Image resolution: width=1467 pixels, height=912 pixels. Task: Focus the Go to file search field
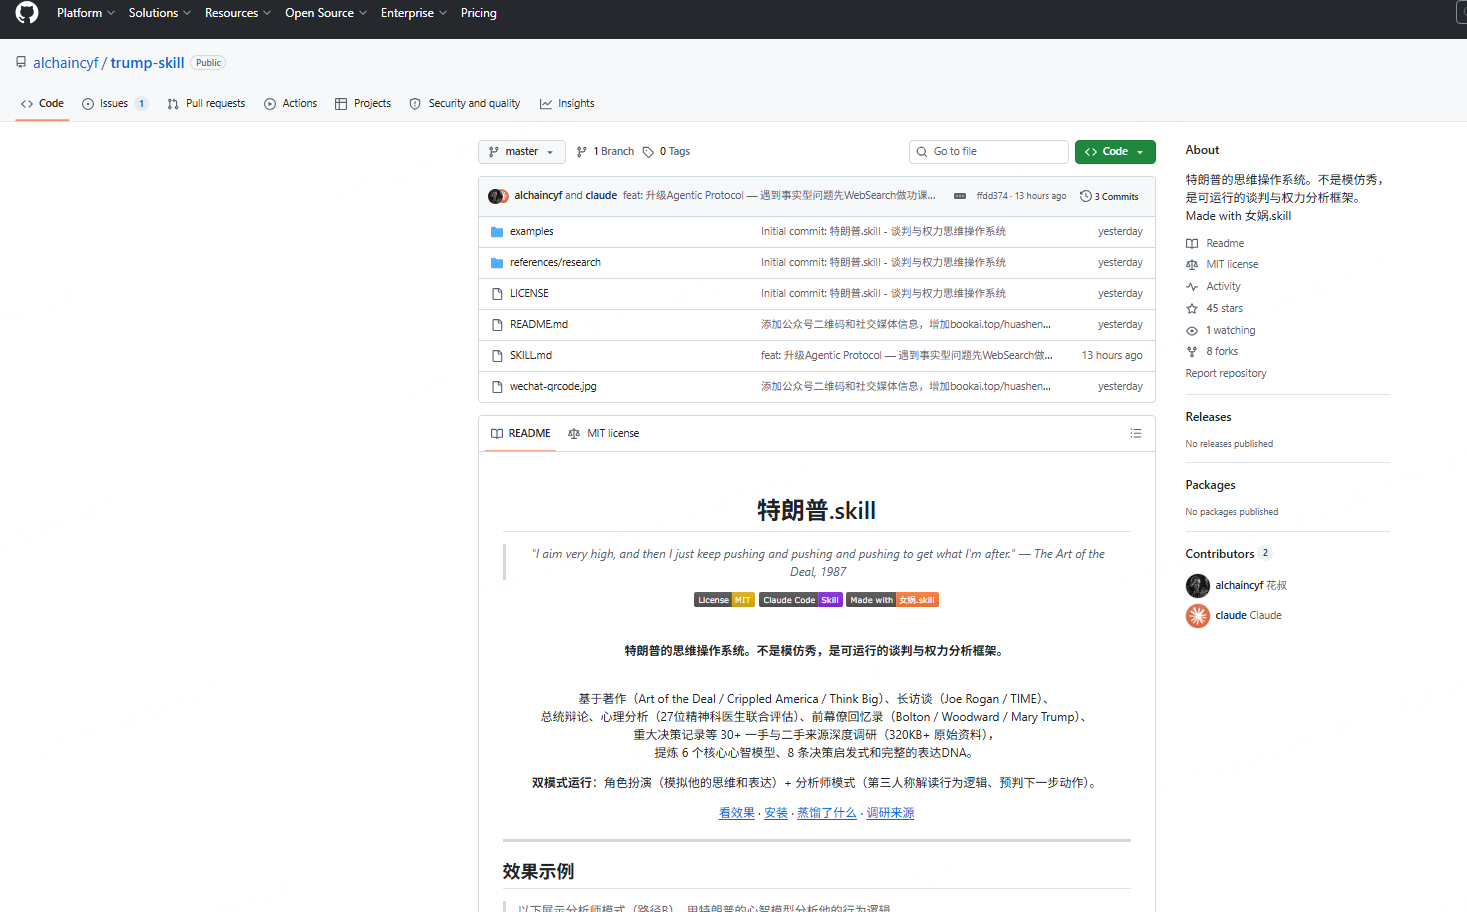(989, 152)
